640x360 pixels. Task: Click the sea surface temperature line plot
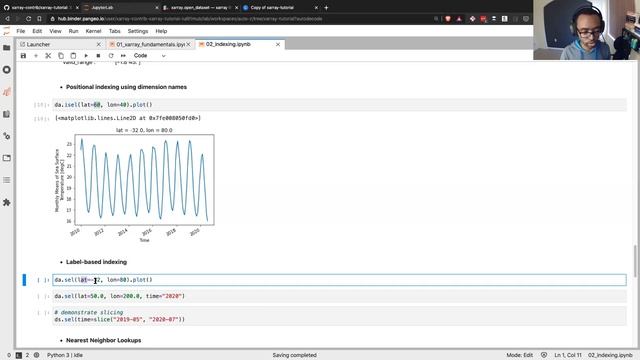tap(144, 180)
